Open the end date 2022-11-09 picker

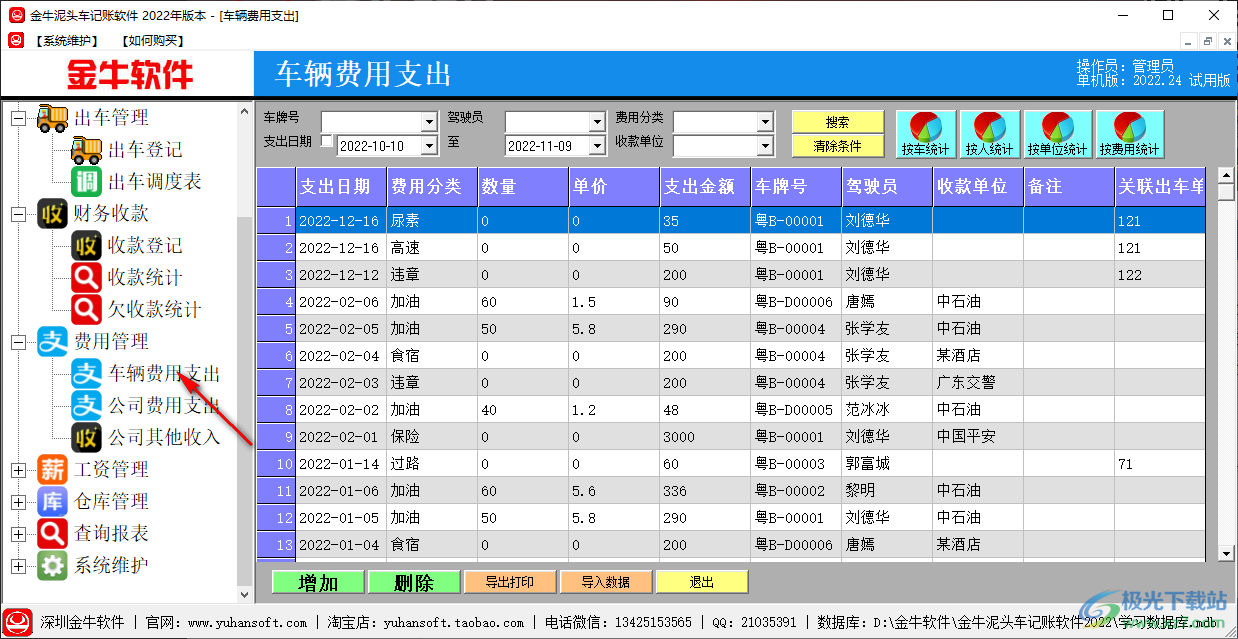[x=598, y=146]
